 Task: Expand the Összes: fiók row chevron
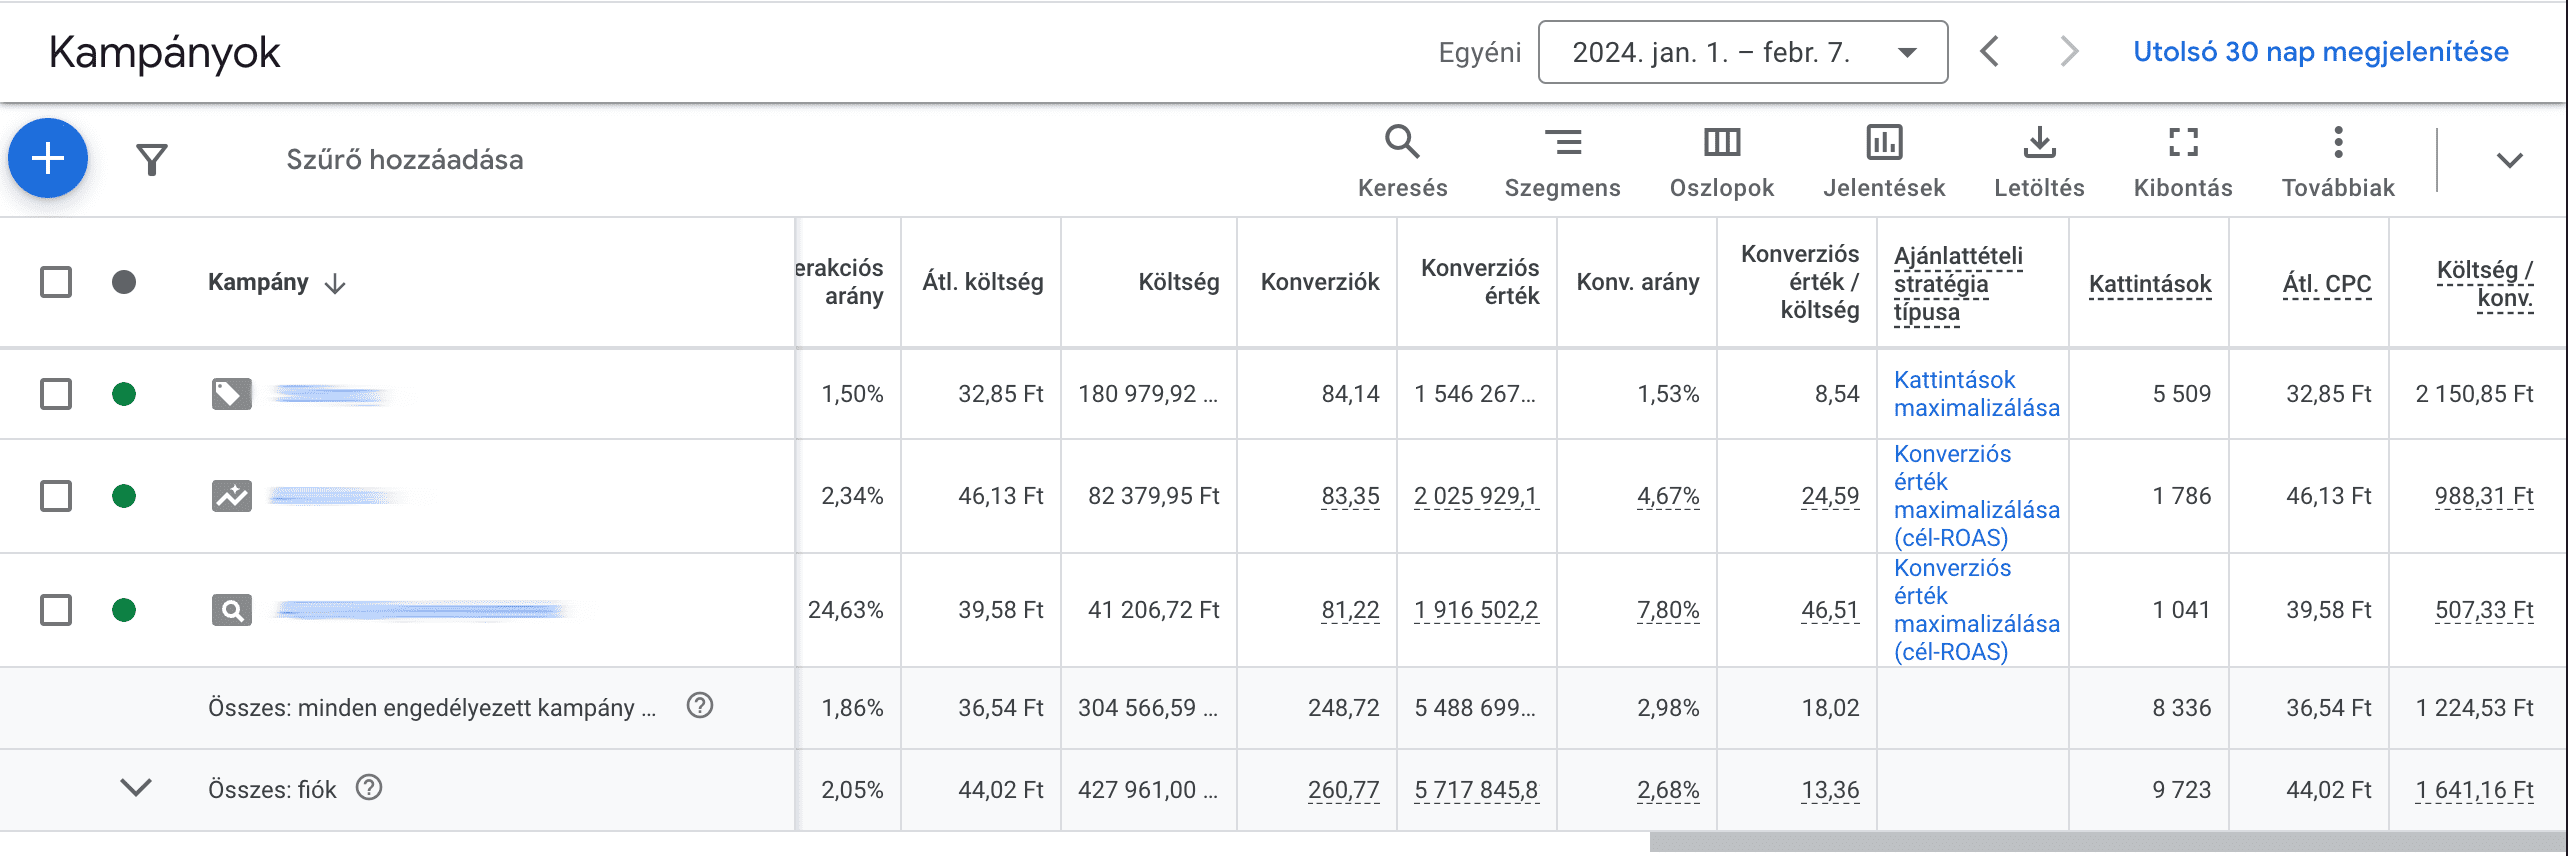(136, 788)
